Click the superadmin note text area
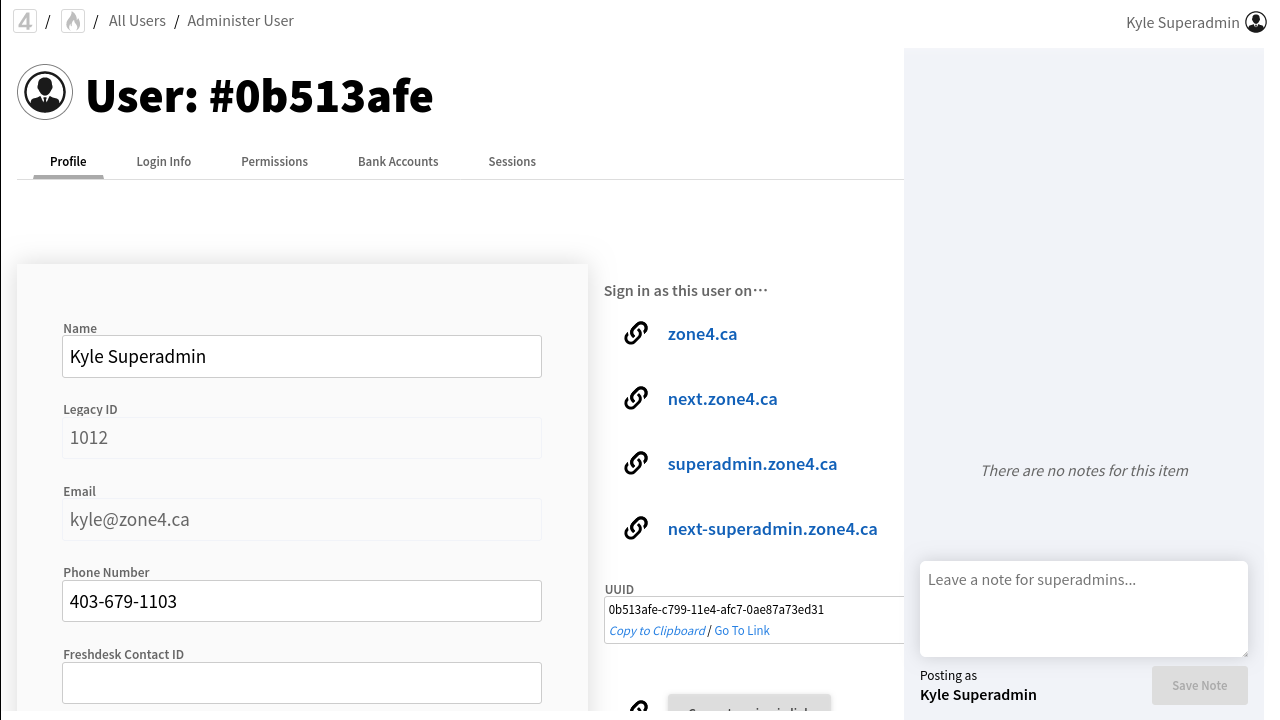 [1083, 608]
